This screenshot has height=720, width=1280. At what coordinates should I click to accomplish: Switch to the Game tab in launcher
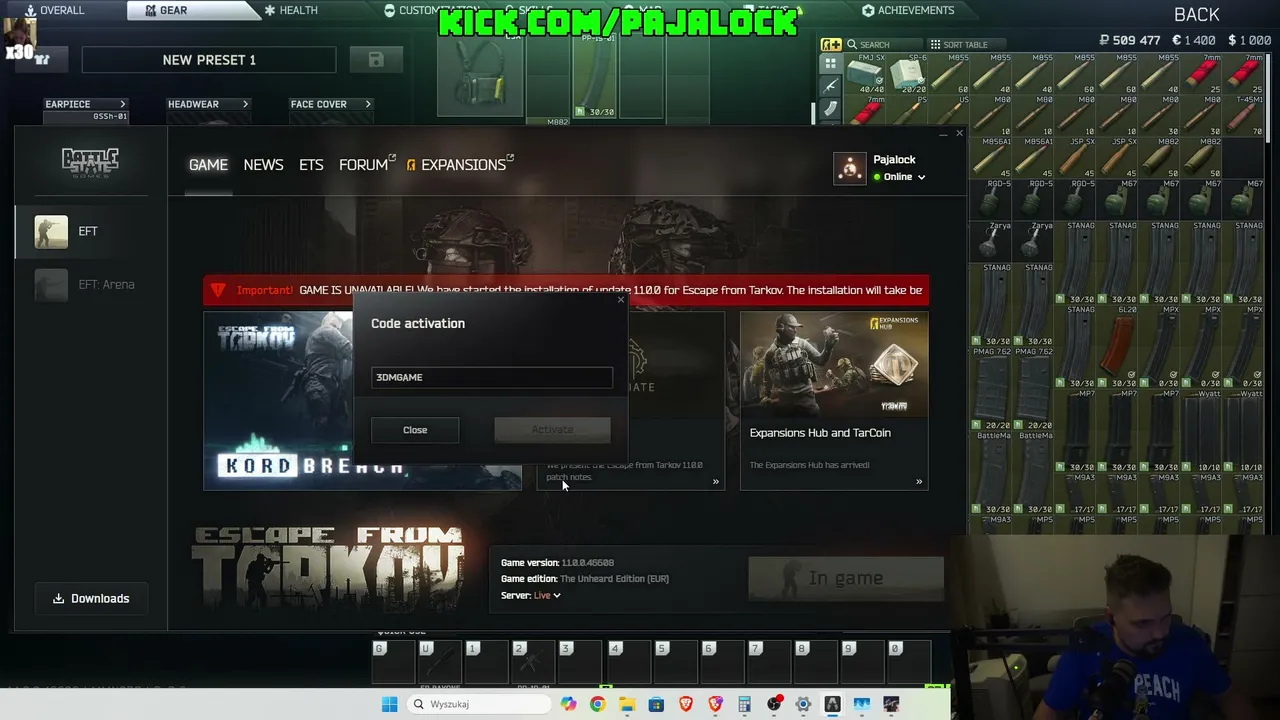click(208, 165)
